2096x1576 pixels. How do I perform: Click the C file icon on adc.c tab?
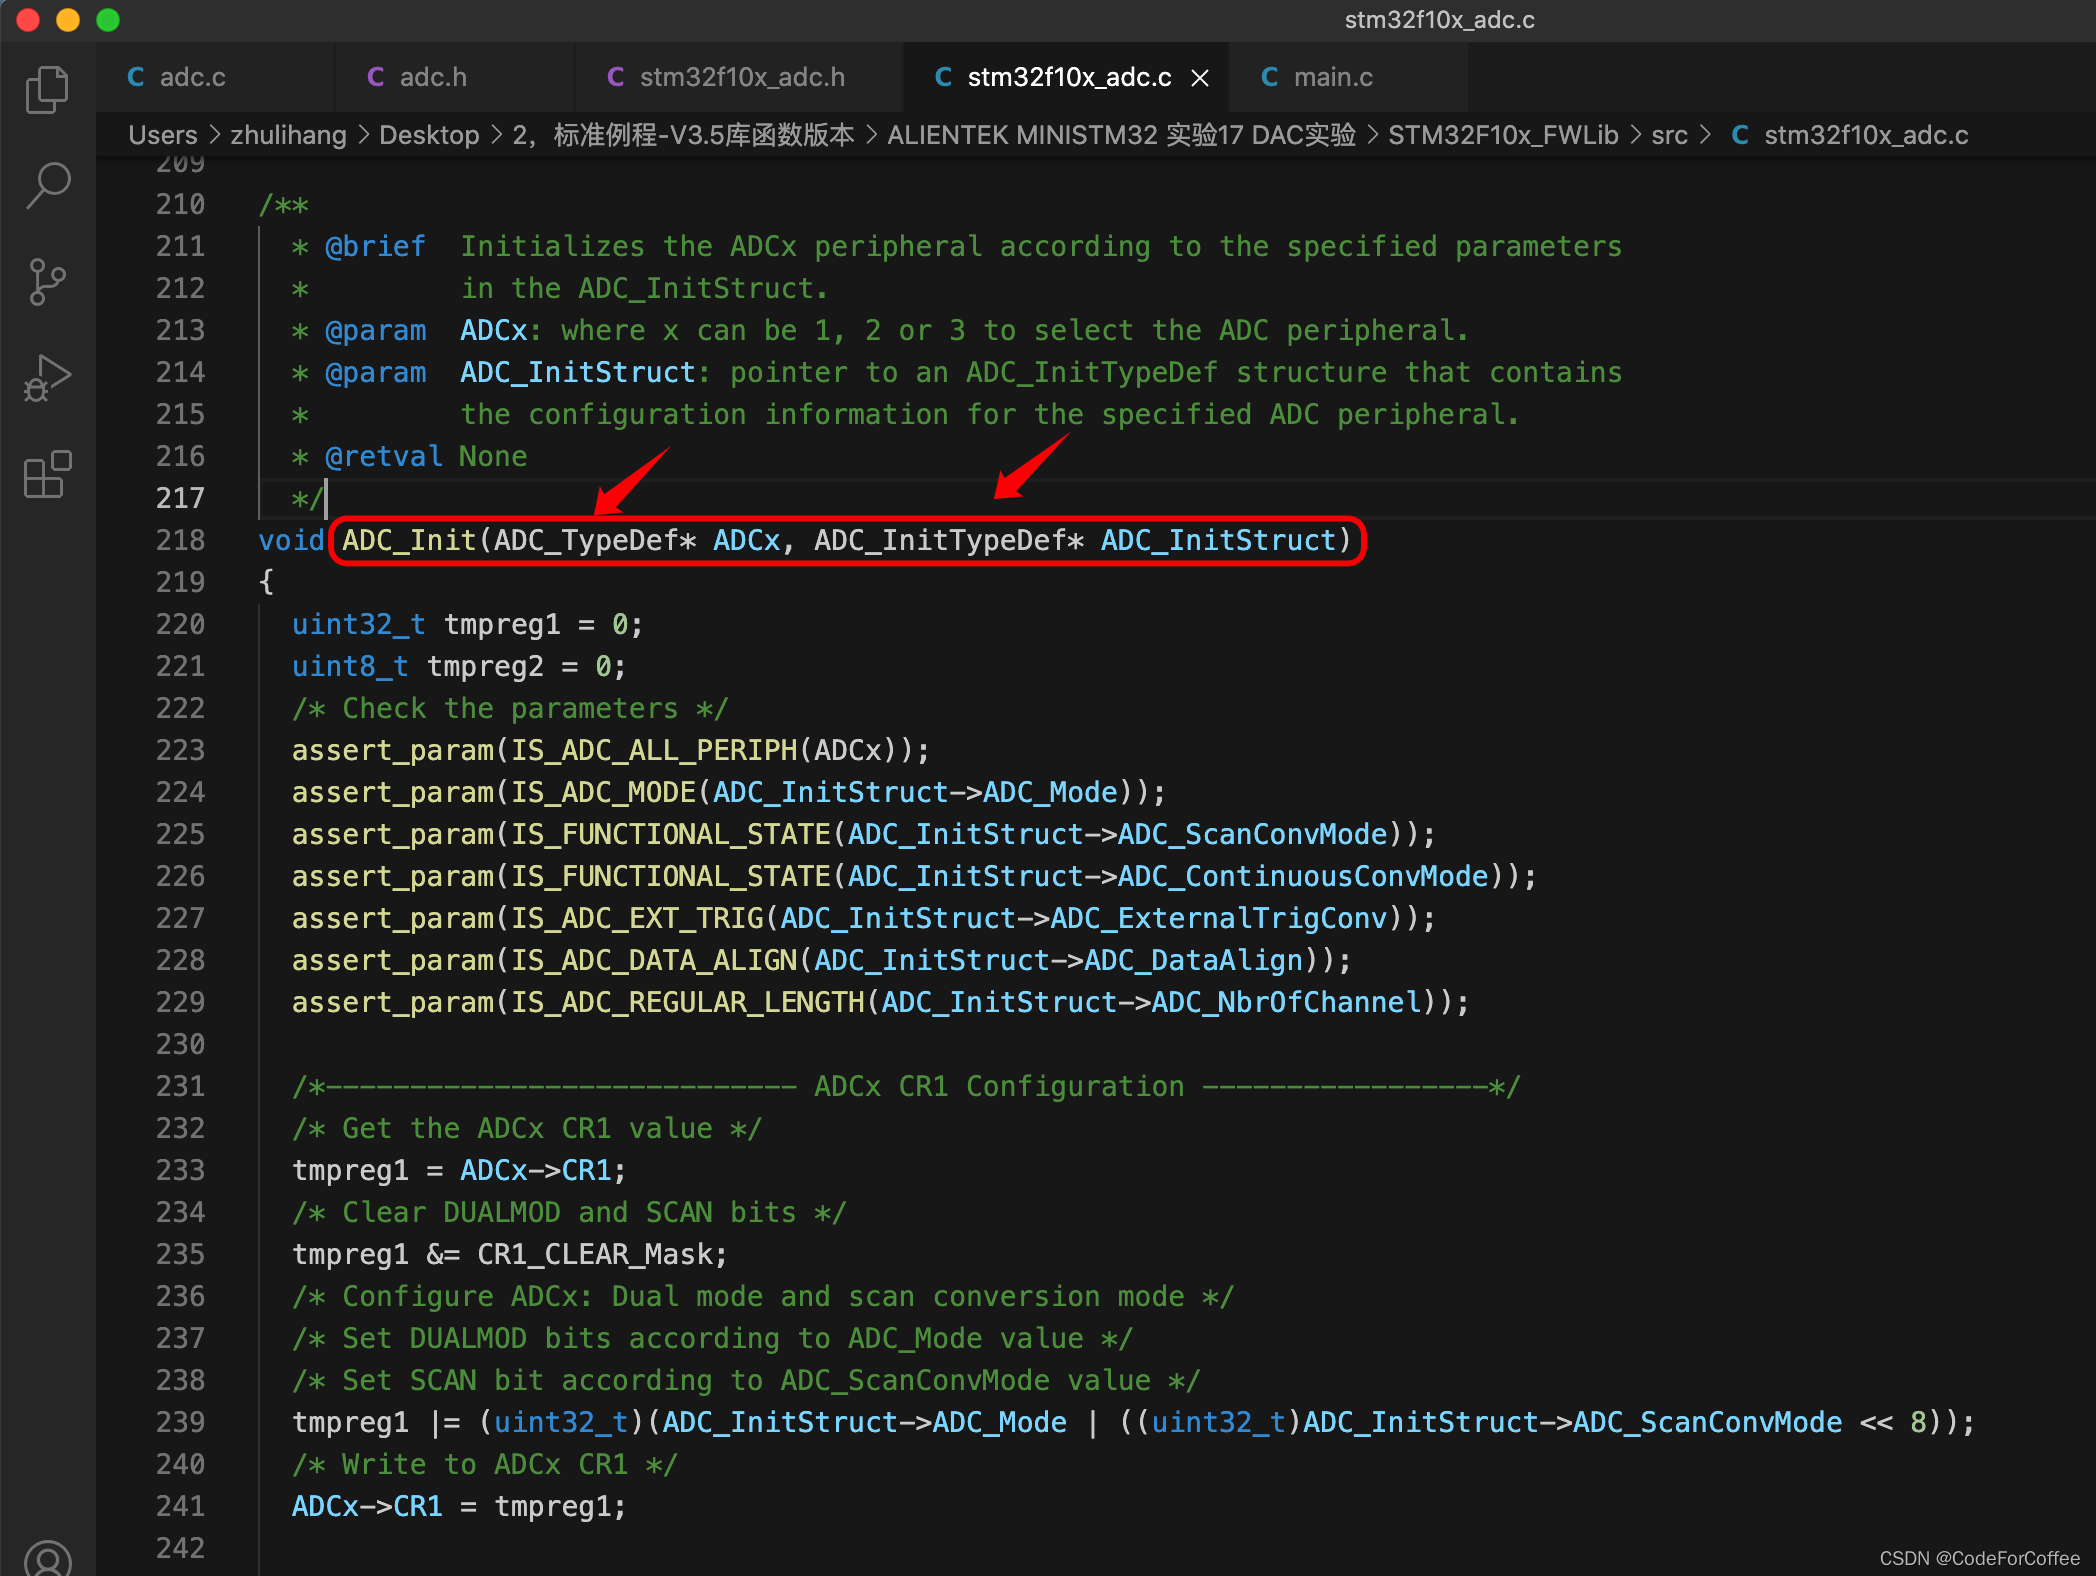click(136, 77)
